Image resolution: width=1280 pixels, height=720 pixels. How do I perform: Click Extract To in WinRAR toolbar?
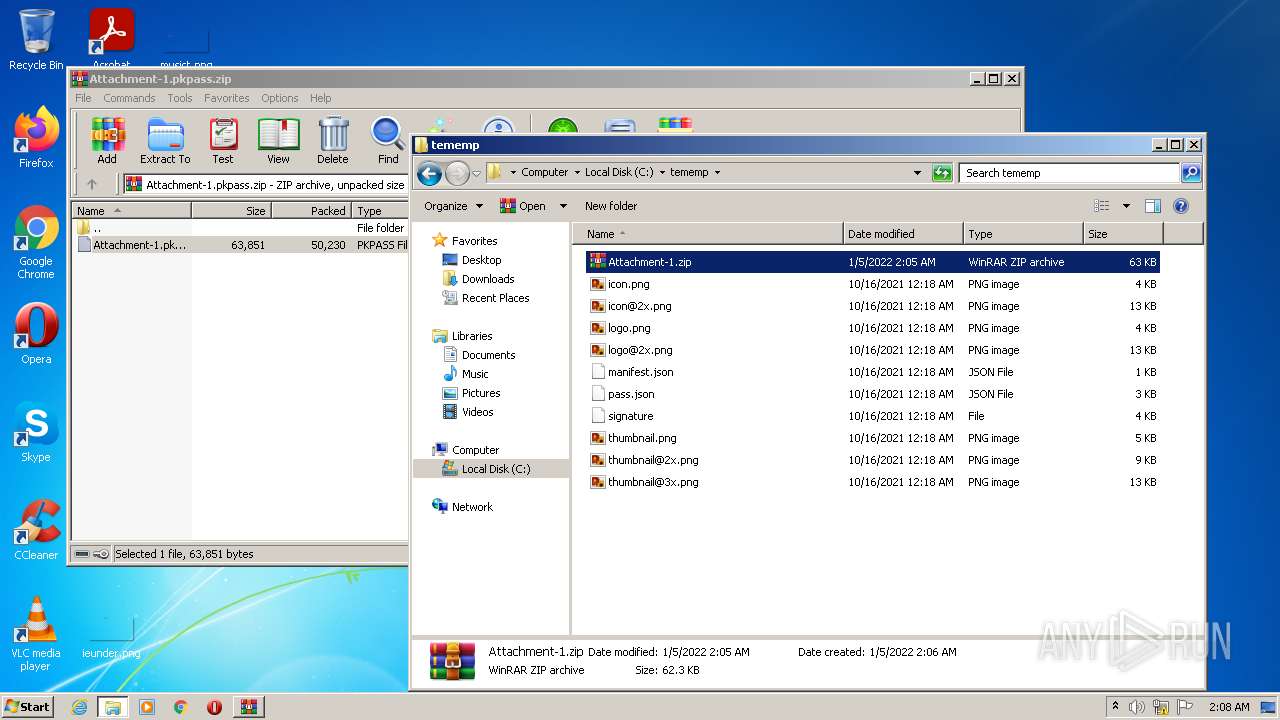165,141
